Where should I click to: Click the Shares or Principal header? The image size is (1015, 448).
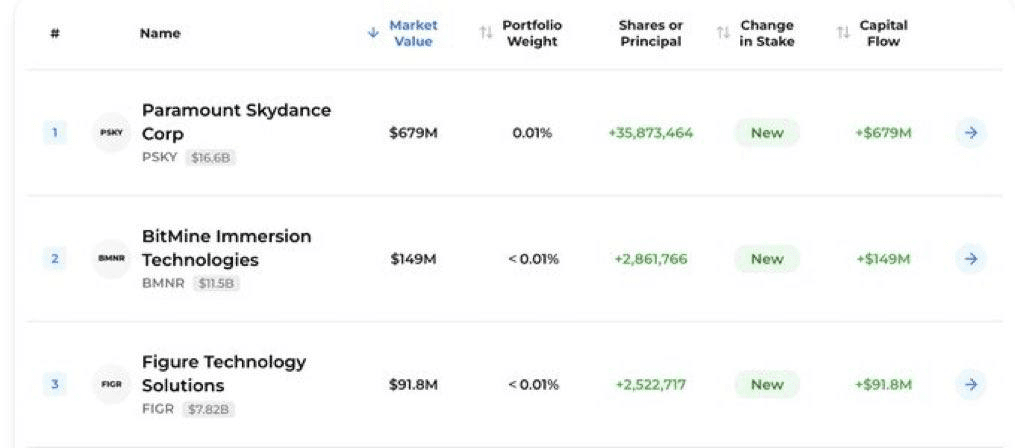point(650,33)
